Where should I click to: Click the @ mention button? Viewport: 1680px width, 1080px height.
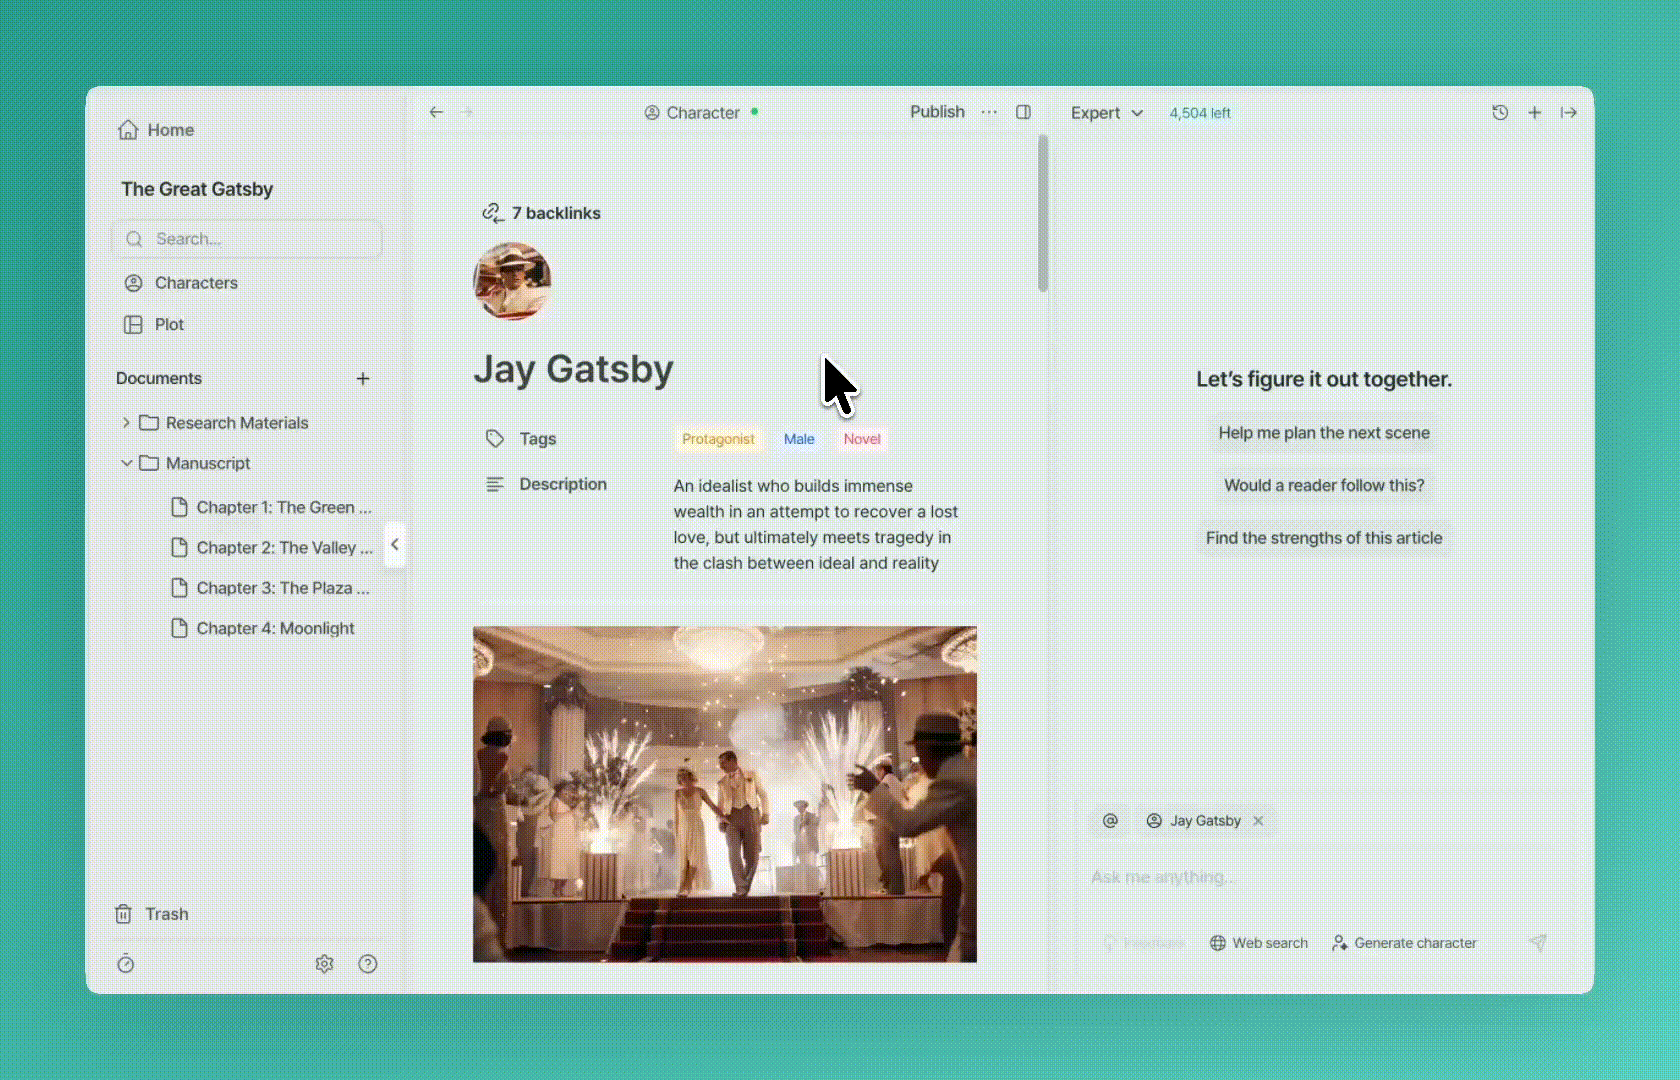[x=1110, y=821]
